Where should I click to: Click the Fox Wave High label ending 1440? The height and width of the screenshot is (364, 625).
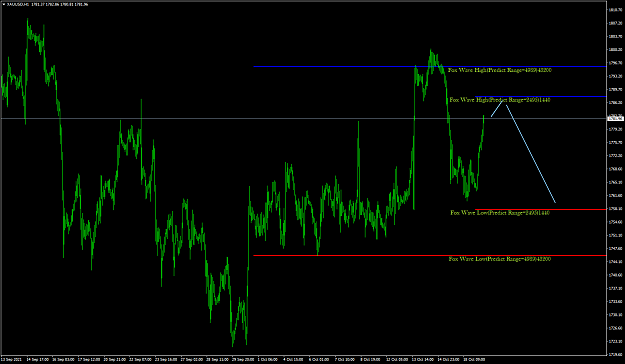point(500,100)
